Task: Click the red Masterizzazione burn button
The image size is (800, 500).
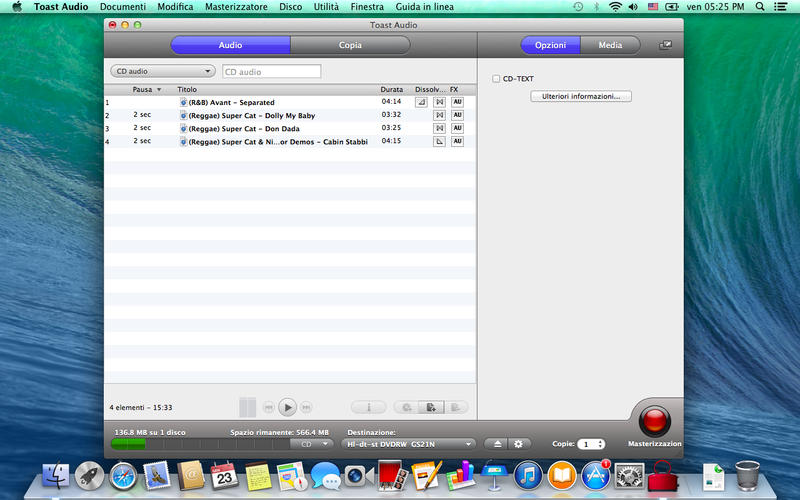Action: click(x=655, y=421)
